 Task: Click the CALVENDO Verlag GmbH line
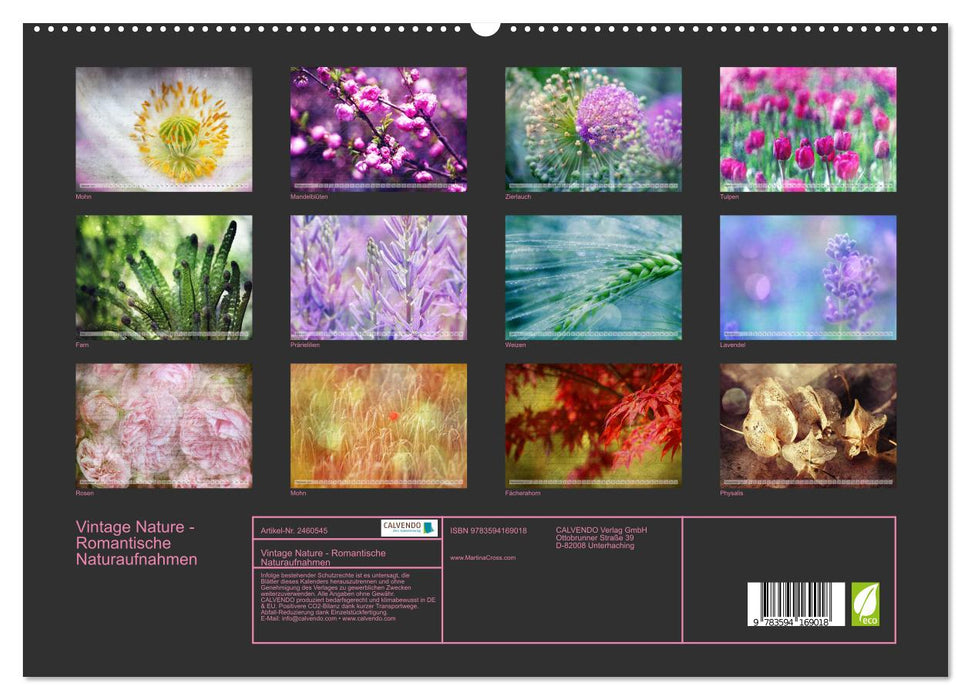[x=601, y=530]
